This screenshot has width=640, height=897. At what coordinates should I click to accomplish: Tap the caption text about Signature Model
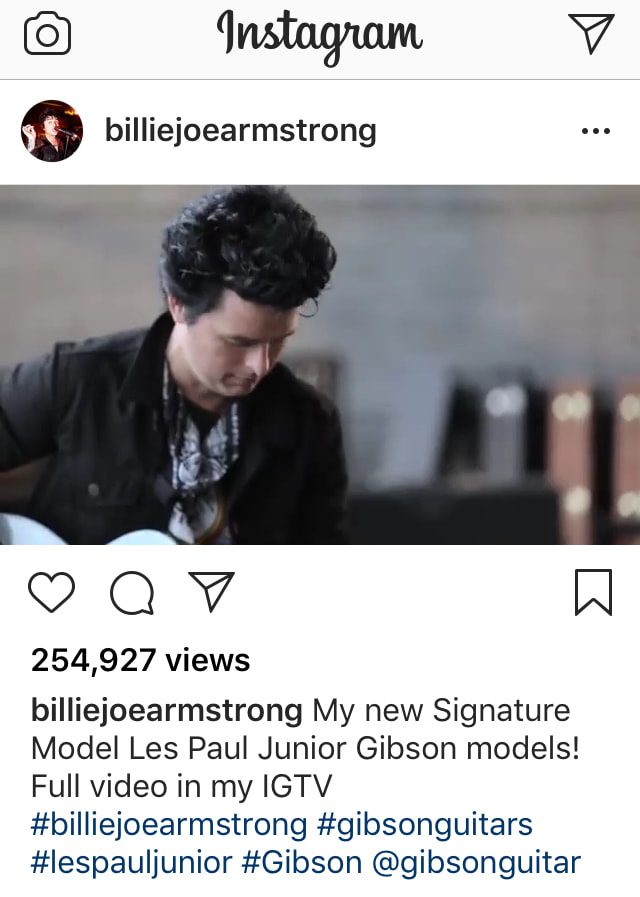tap(306, 730)
